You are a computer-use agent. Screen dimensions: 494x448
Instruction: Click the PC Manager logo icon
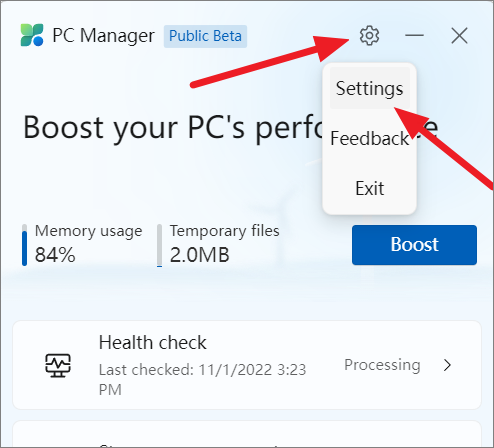coord(32,35)
